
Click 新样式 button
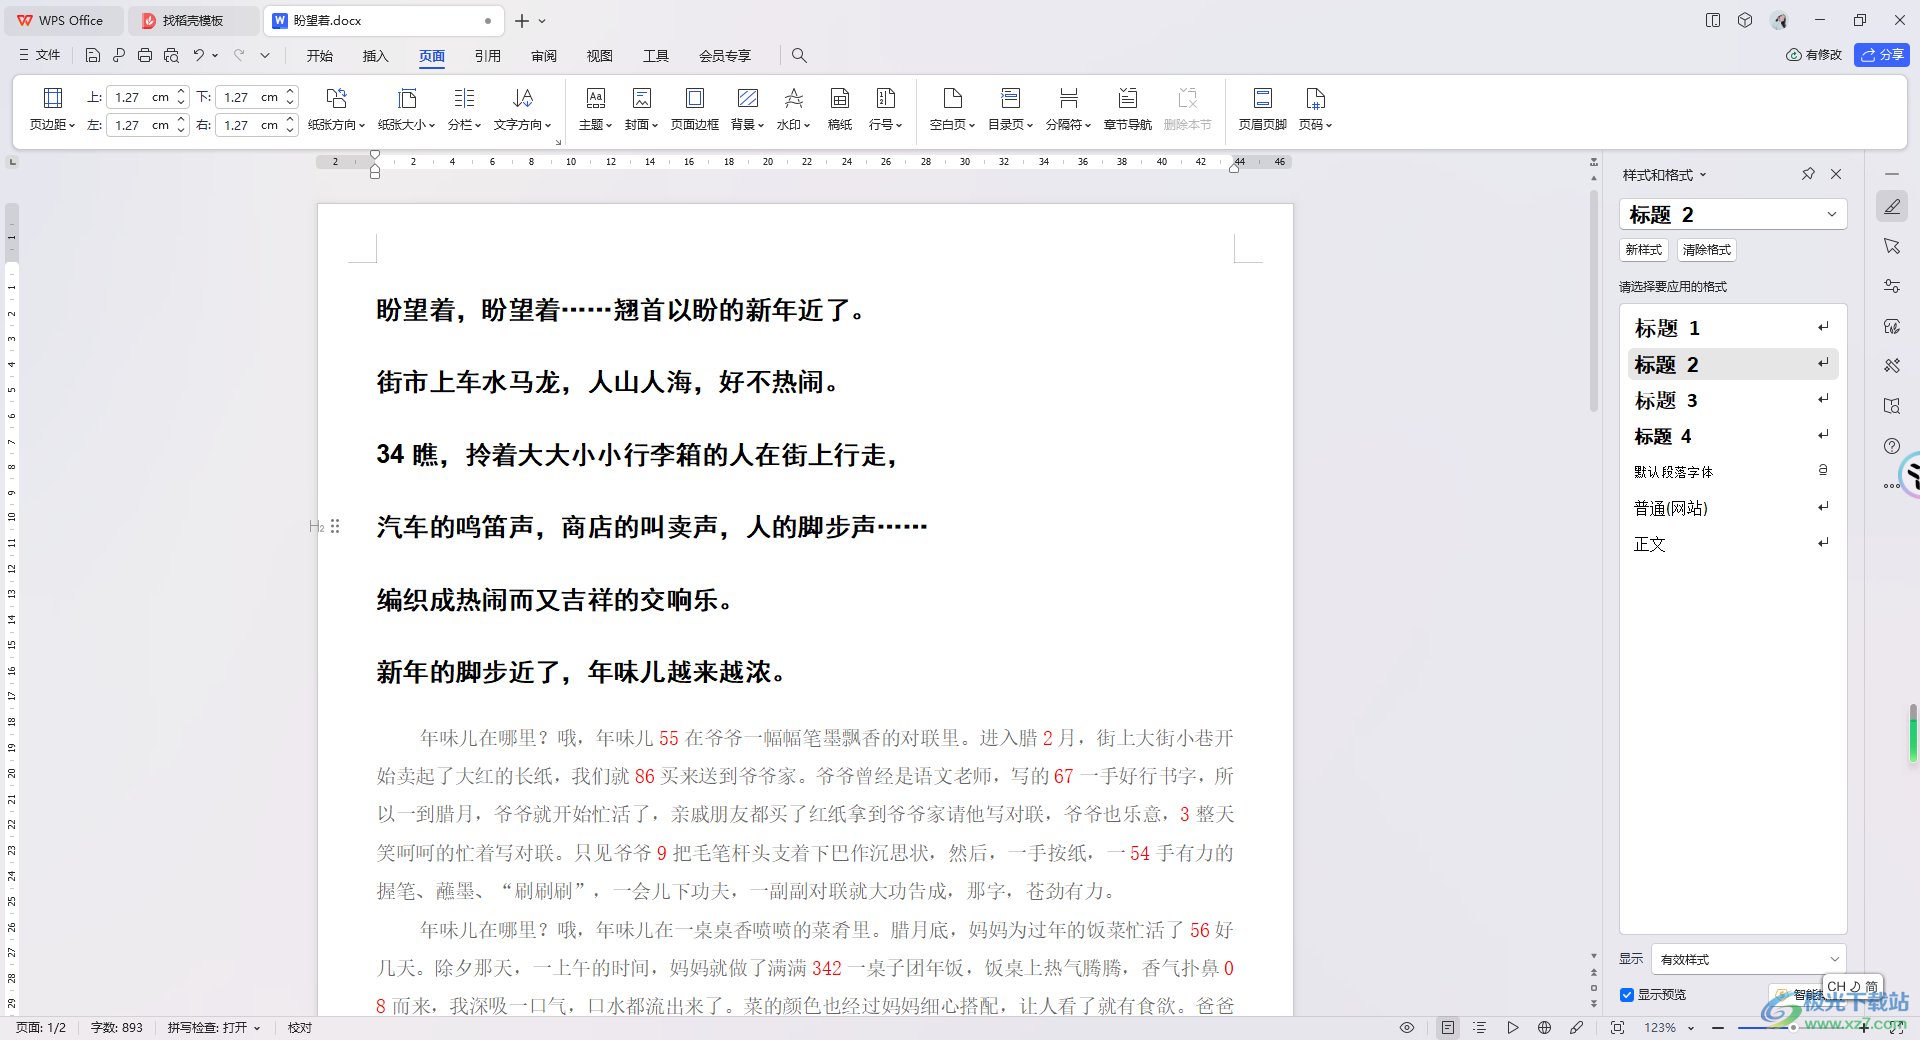(x=1643, y=250)
